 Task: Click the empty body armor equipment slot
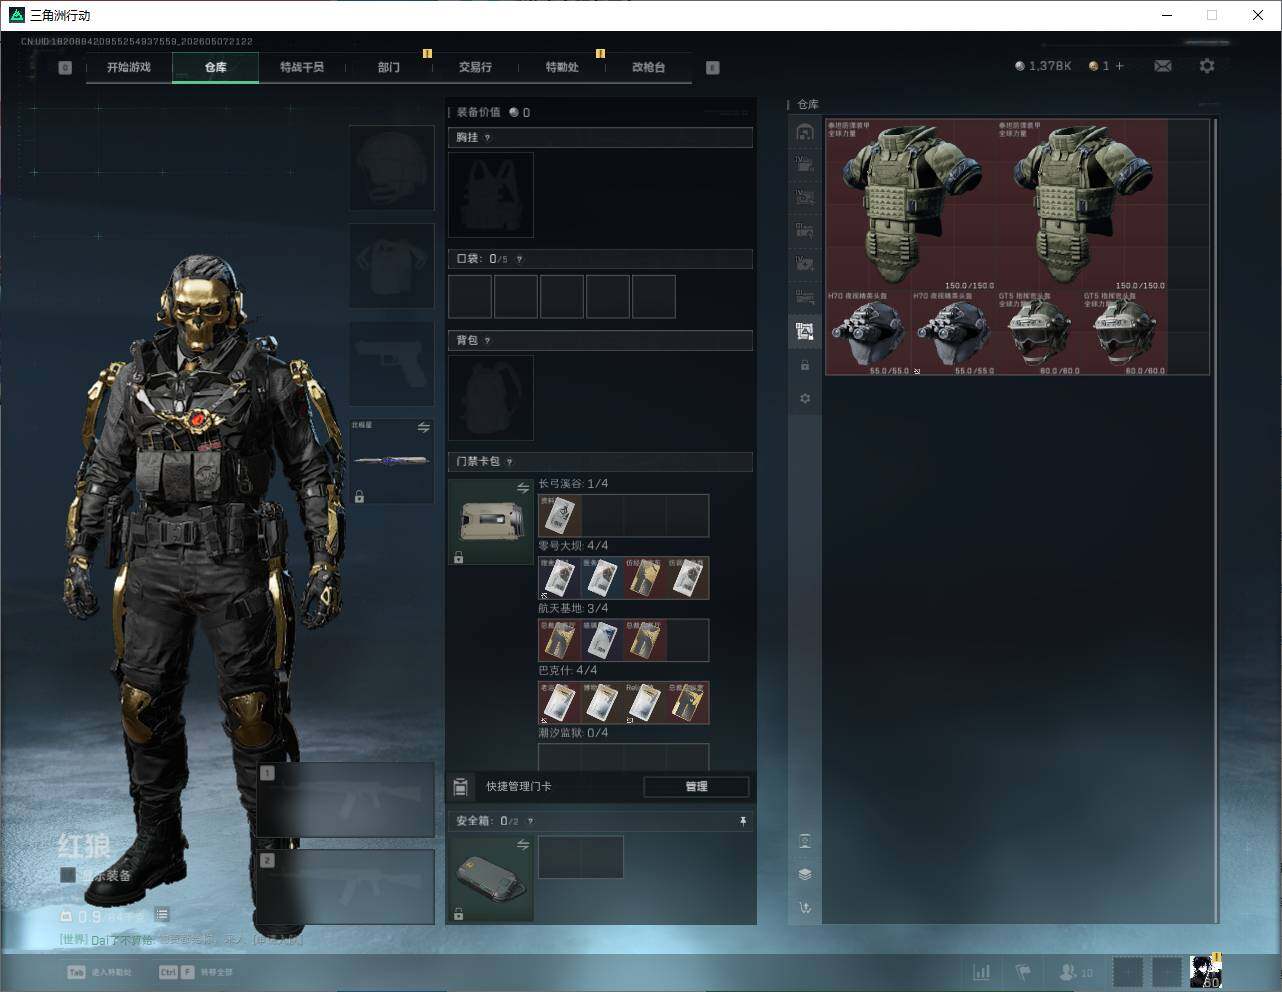tap(392, 265)
